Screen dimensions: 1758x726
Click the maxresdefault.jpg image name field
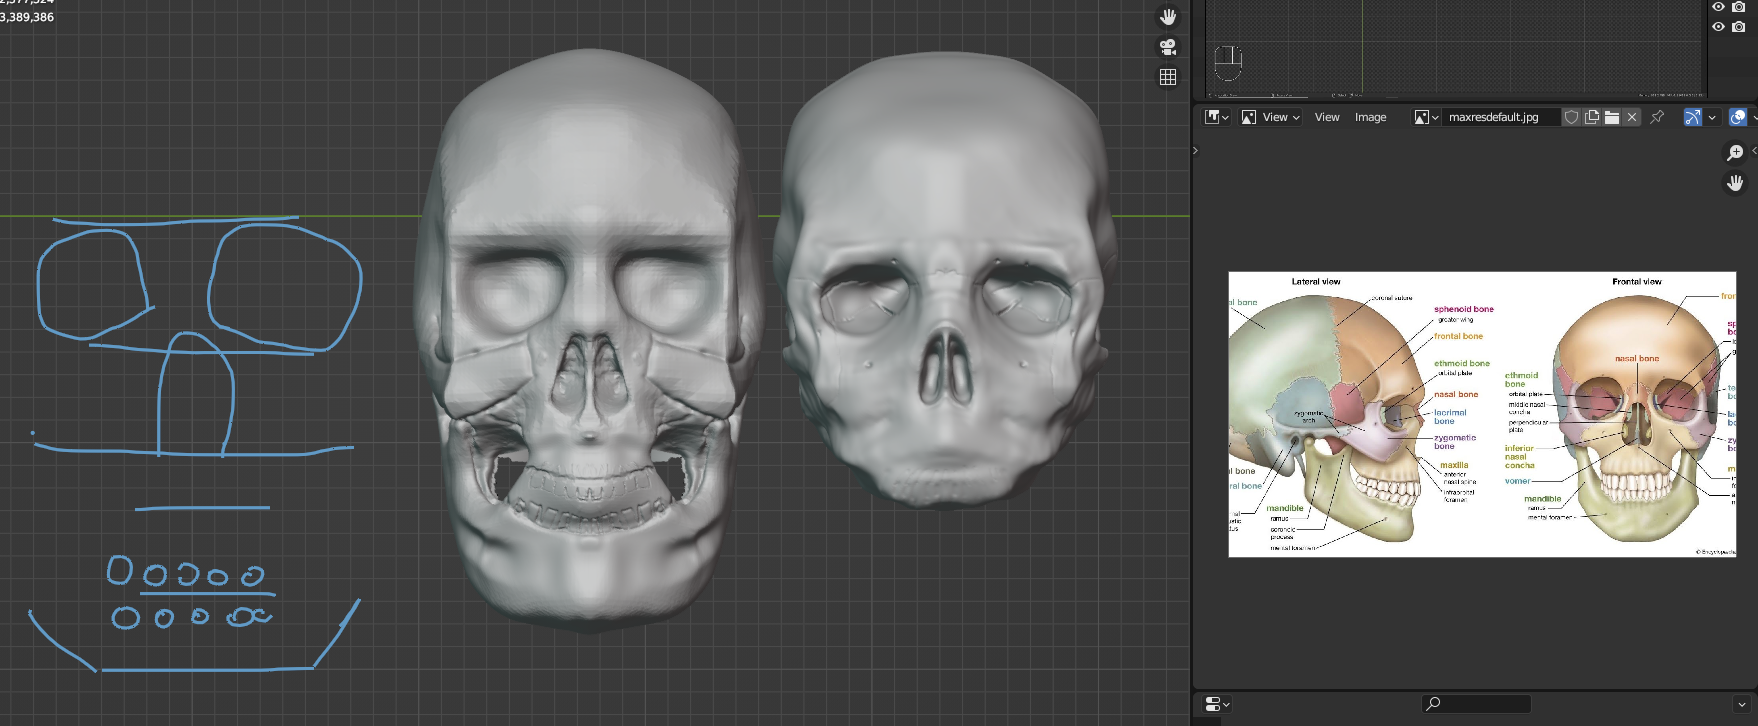(1500, 117)
